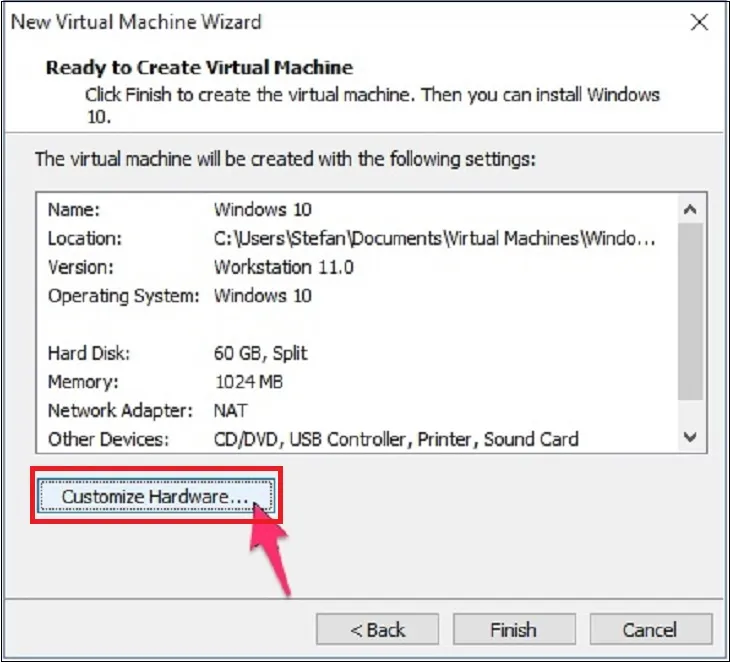Click the 'Ready to Create Virtual Machine' heading
Screen dimensions: 730x662
click(x=199, y=68)
